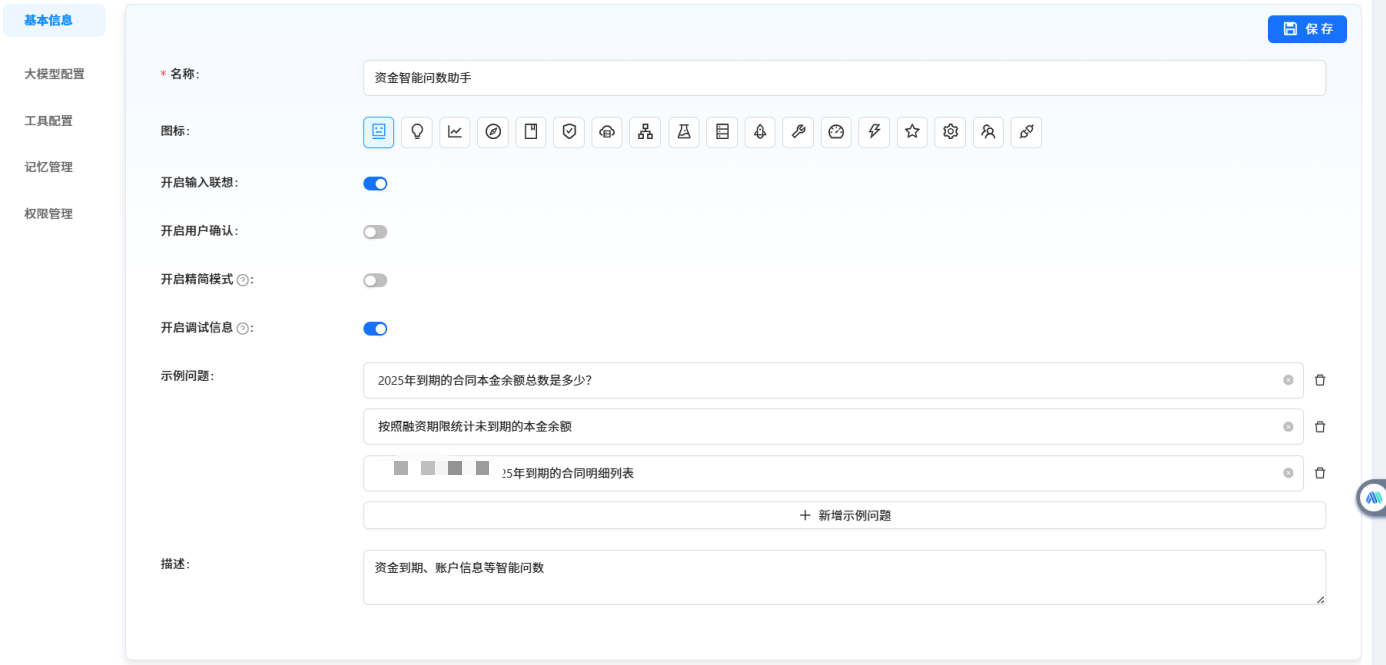Pick the compass icon
1386x665 pixels.
point(493,132)
